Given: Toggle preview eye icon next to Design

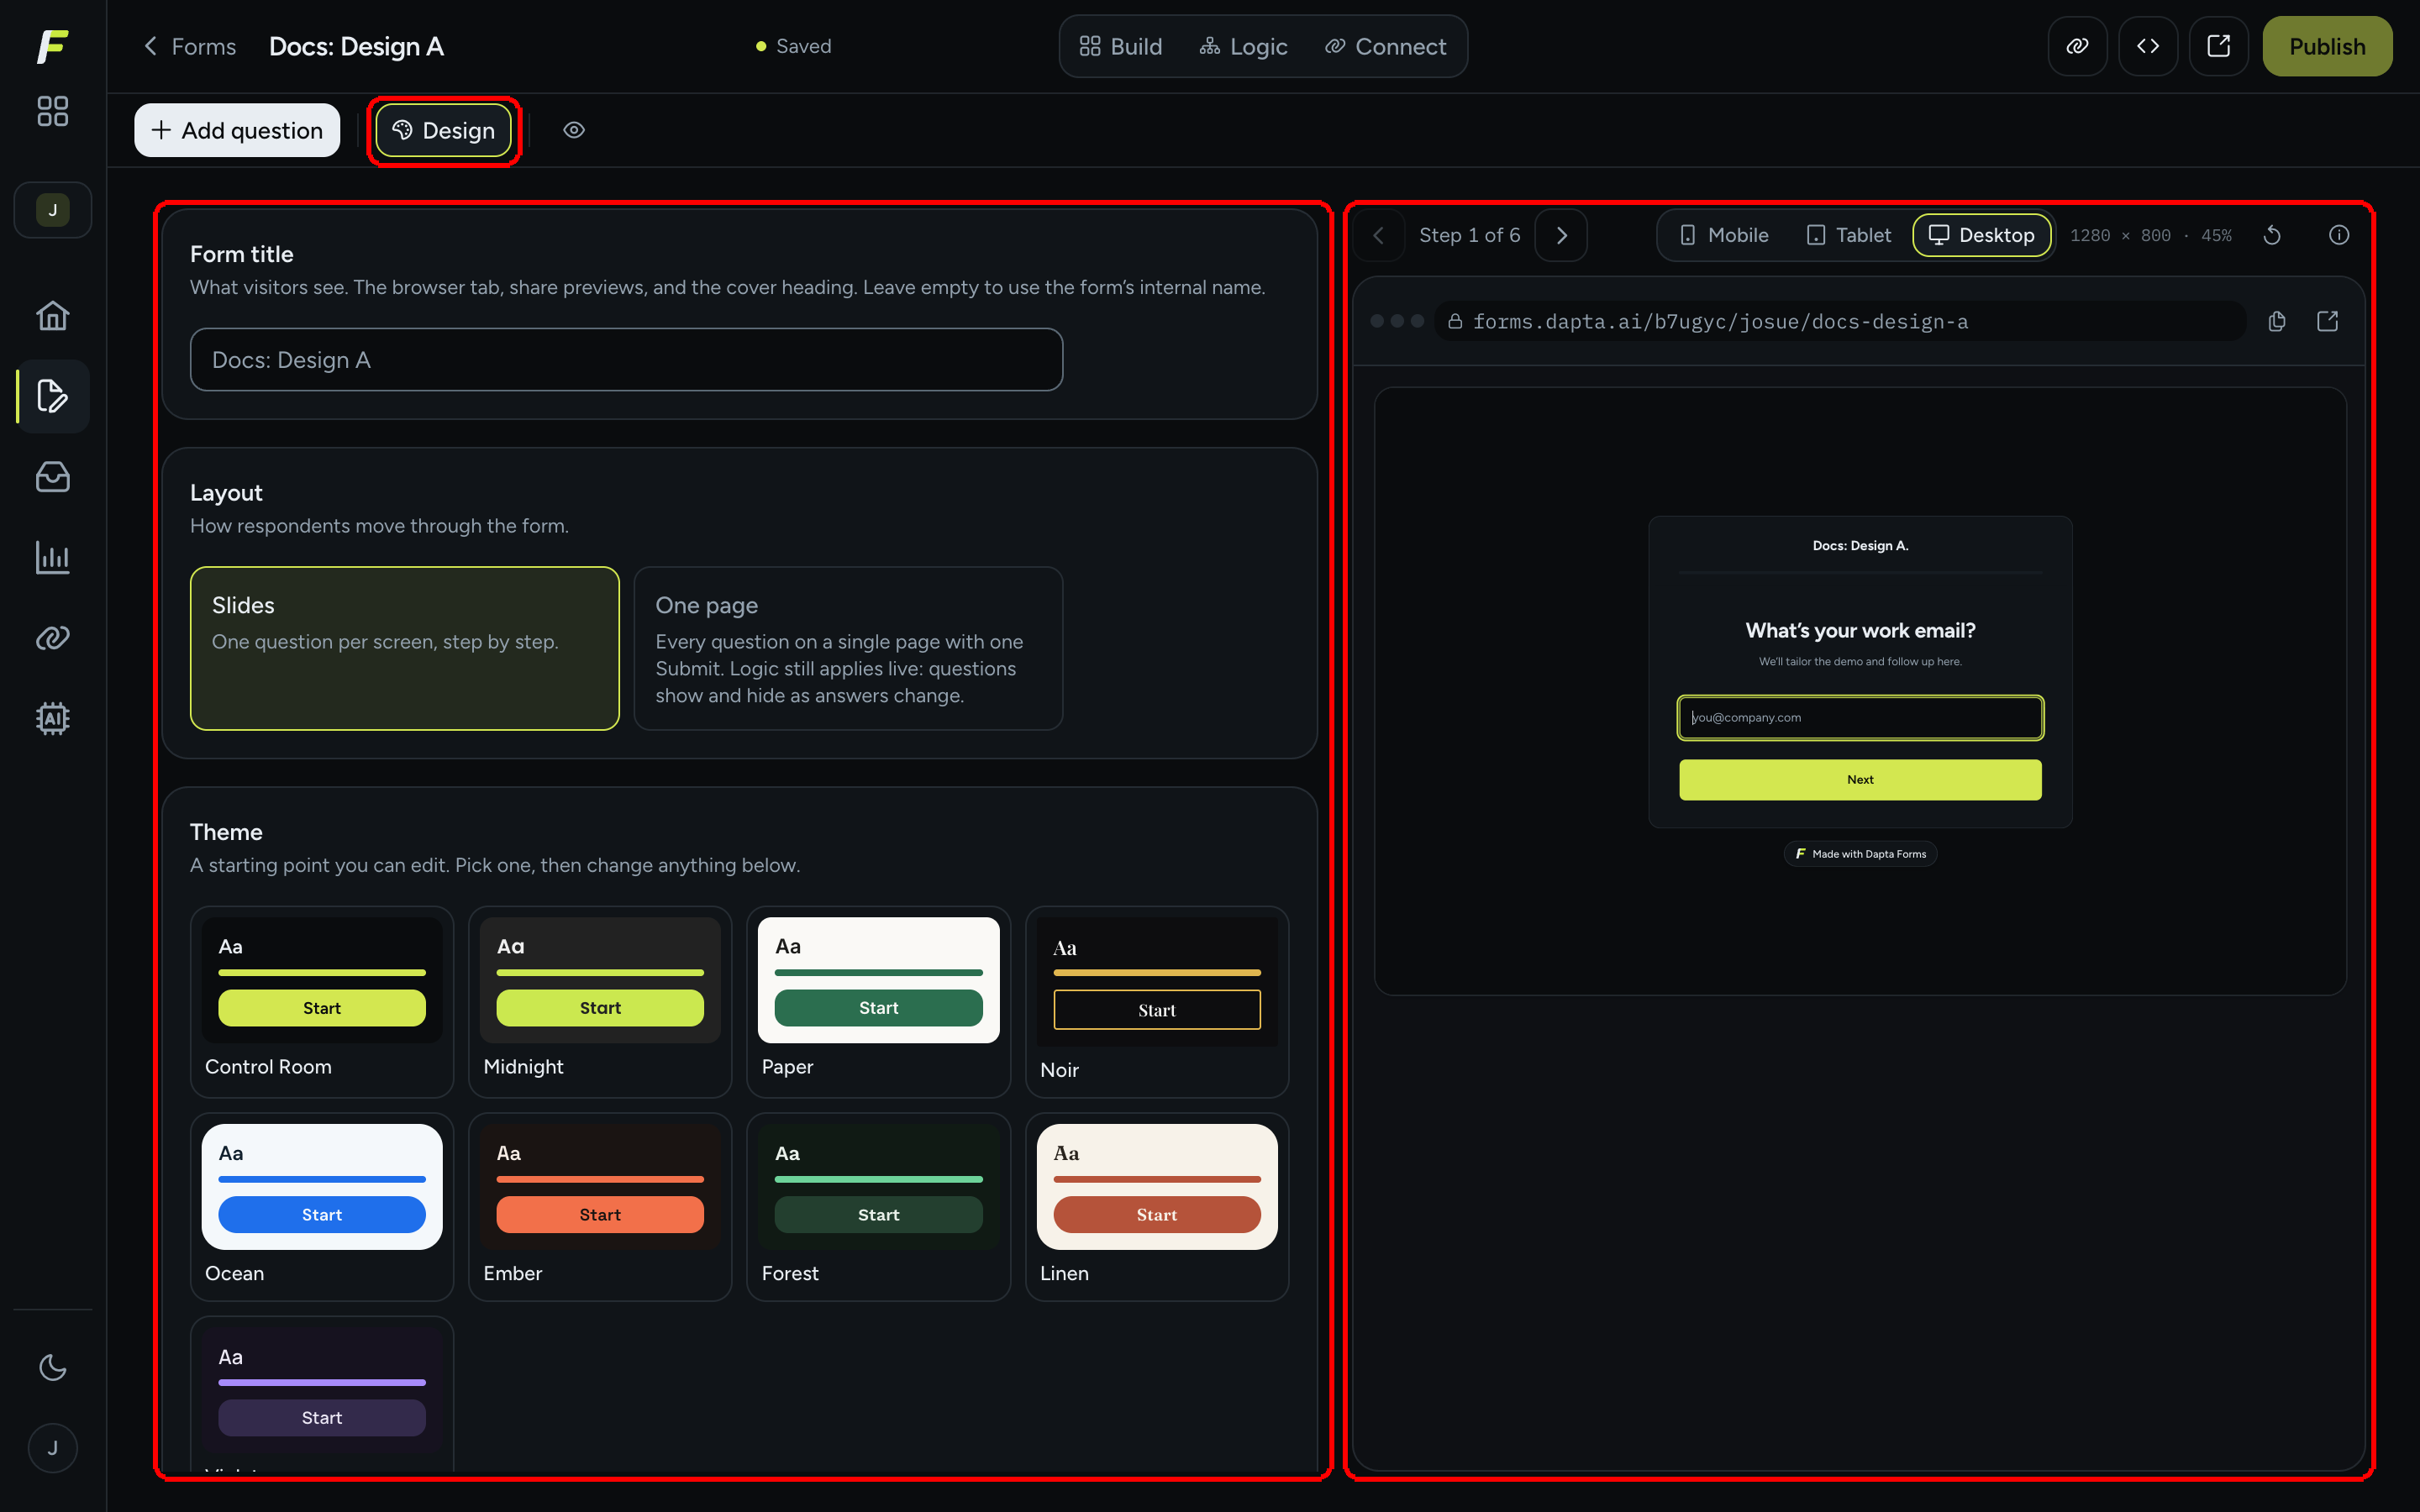Looking at the screenshot, I should 574,130.
